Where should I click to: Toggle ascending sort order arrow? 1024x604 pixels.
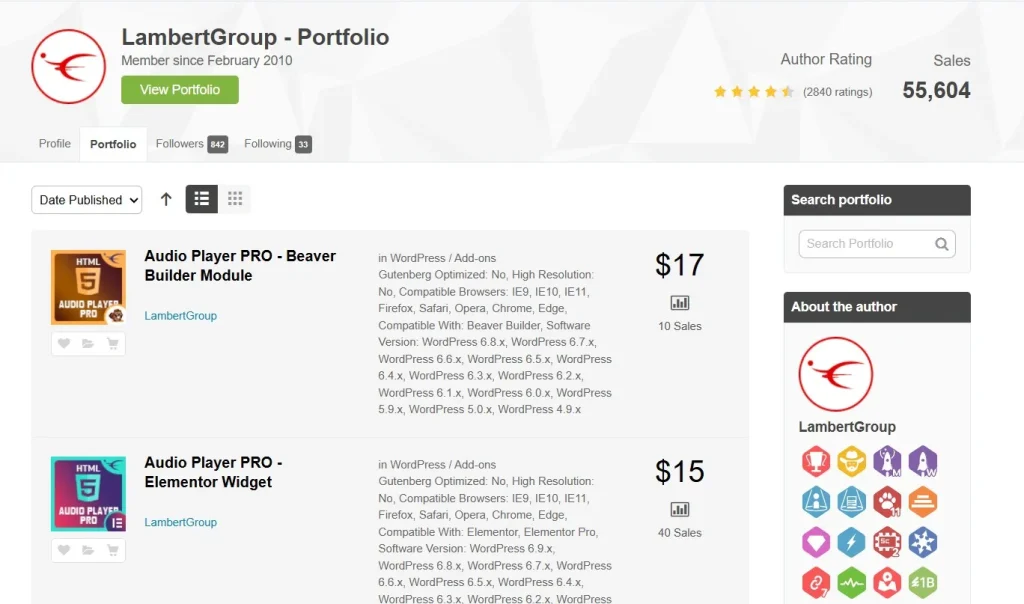click(x=166, y=199)
